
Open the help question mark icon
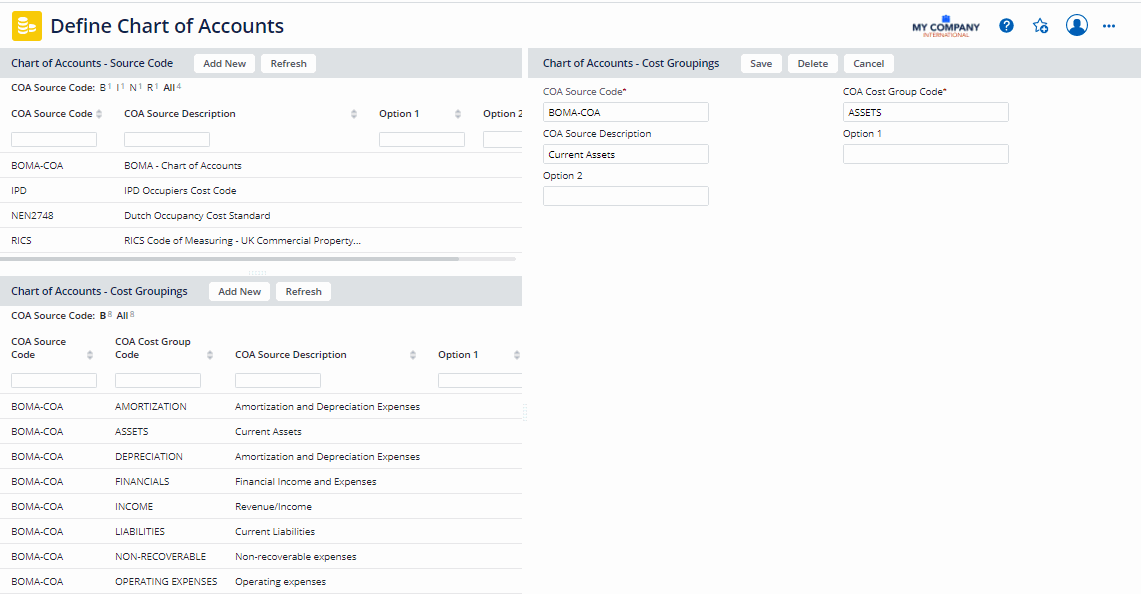(x=1006, y=26)
